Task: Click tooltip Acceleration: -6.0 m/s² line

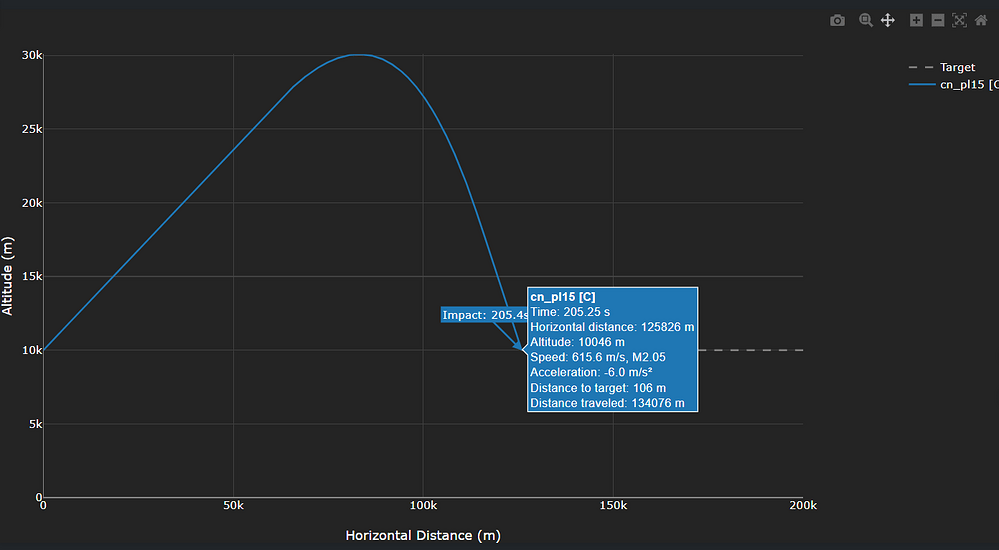Action: (591, 372)
